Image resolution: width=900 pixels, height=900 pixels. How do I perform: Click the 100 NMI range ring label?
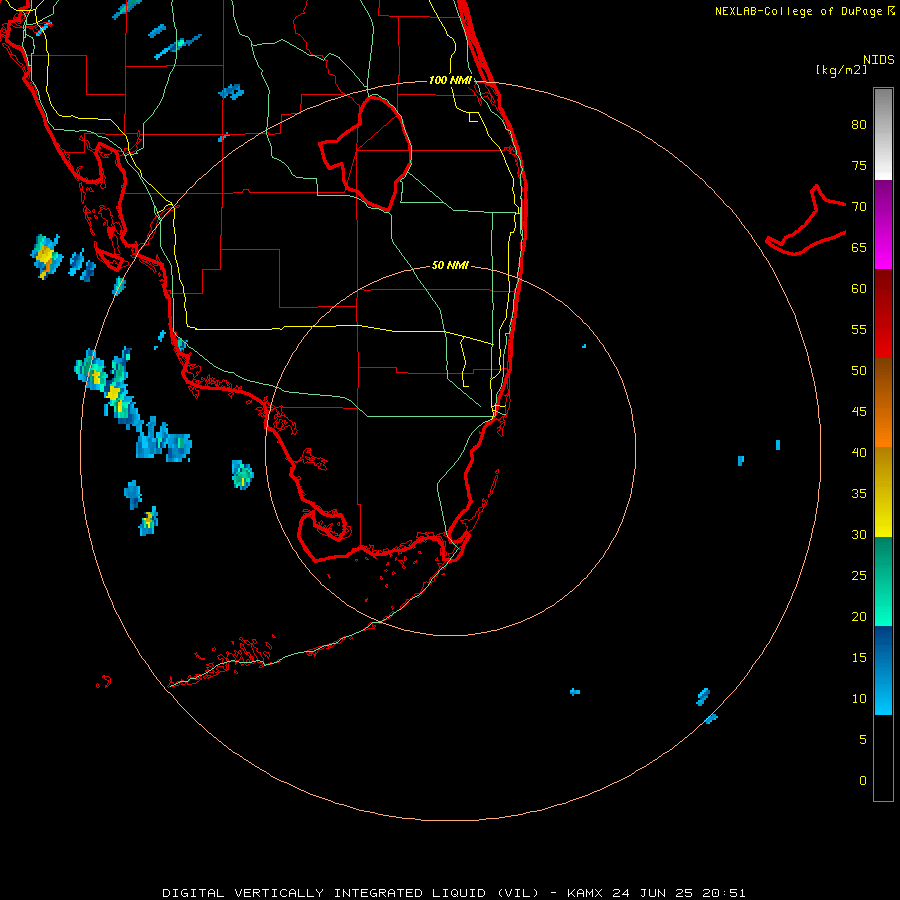tap(450, 80)
